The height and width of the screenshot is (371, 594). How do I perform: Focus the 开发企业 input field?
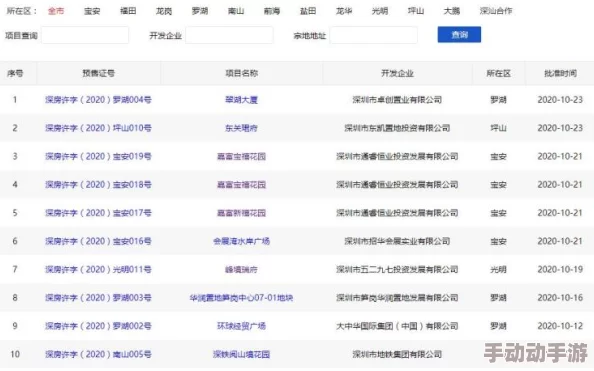coord(230,35)
